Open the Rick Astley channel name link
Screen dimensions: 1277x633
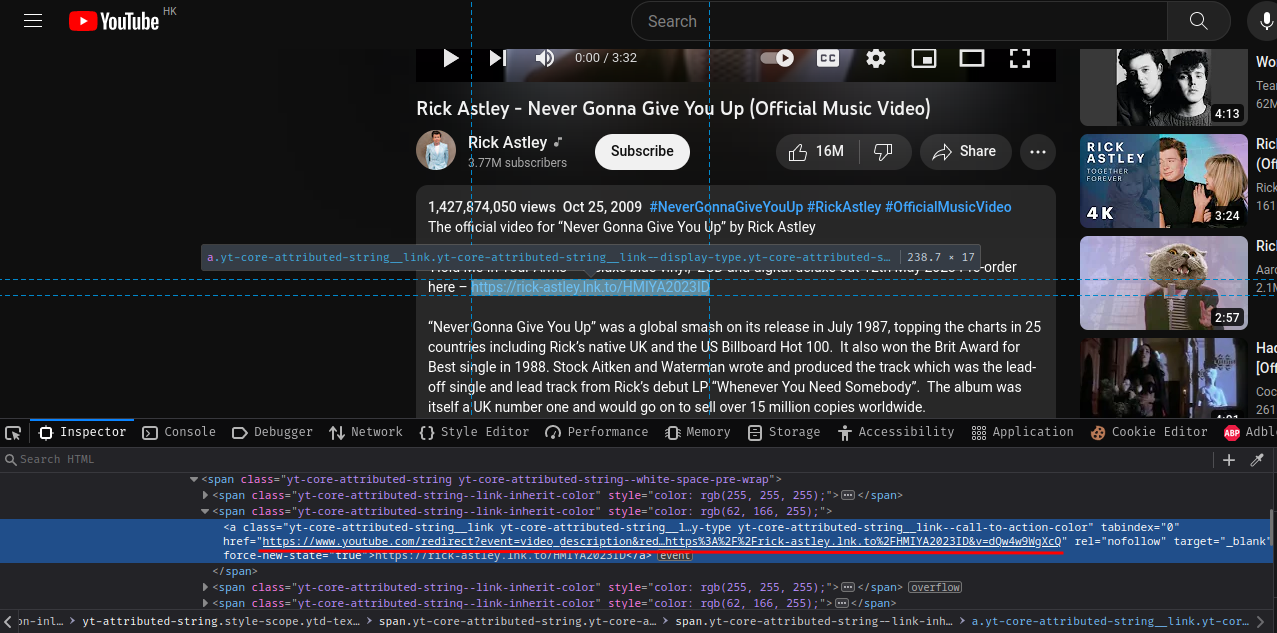(x=507, y=142)
